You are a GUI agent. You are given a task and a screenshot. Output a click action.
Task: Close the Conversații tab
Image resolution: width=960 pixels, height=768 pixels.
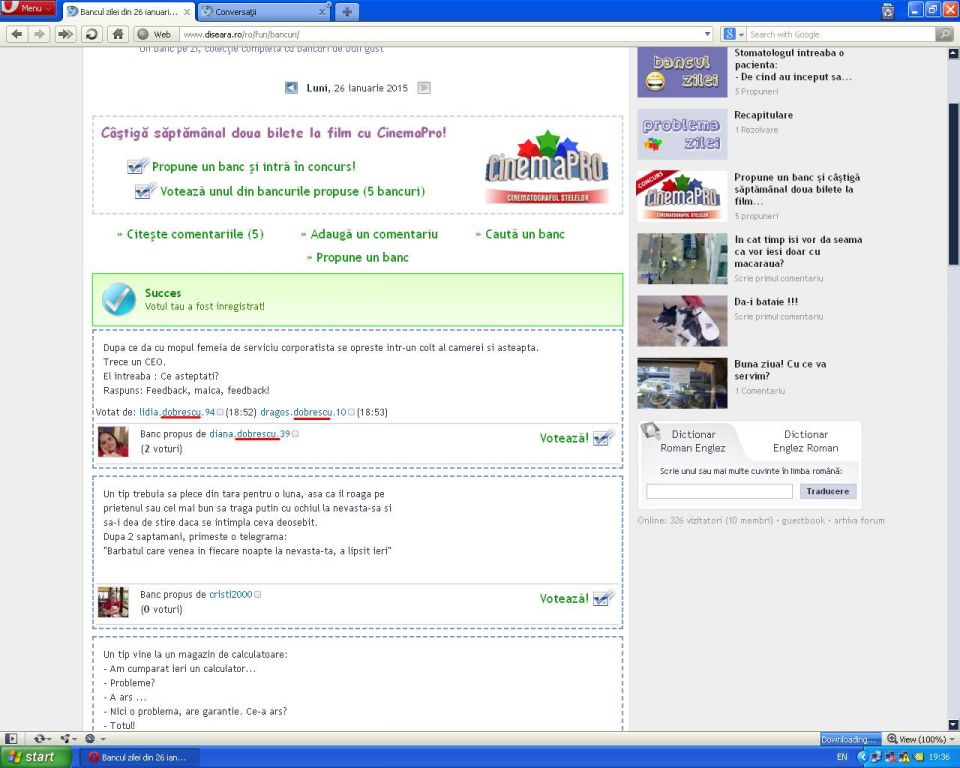coord(322,12)
